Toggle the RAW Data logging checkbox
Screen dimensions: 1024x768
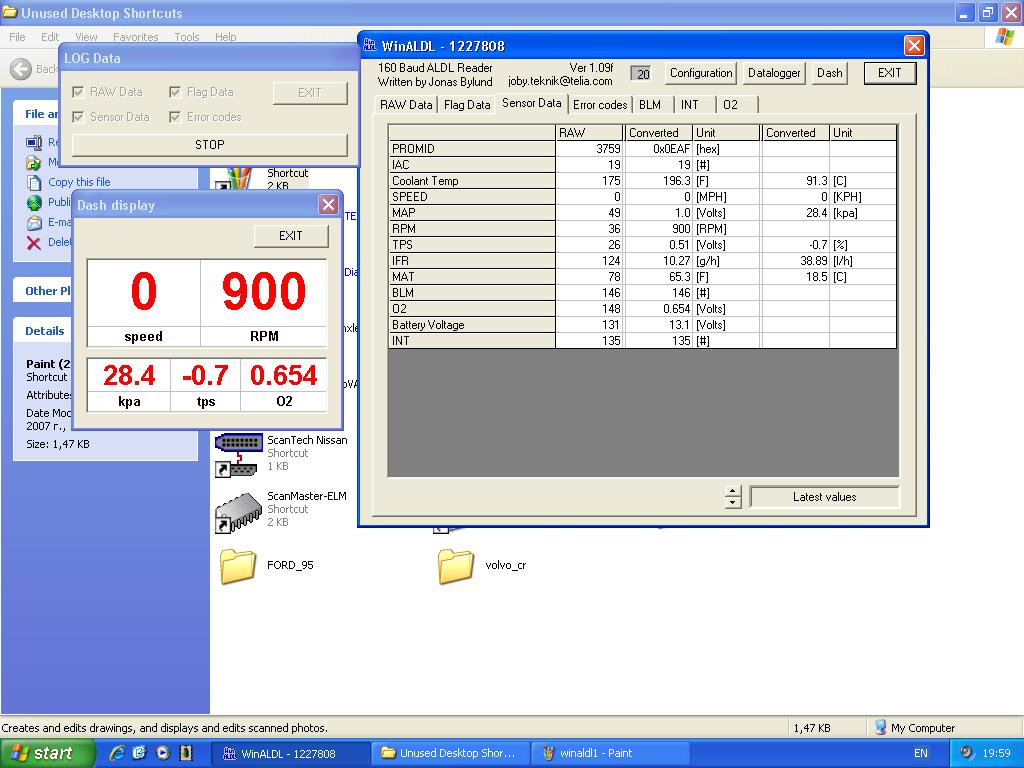click(x=78, y=92)
